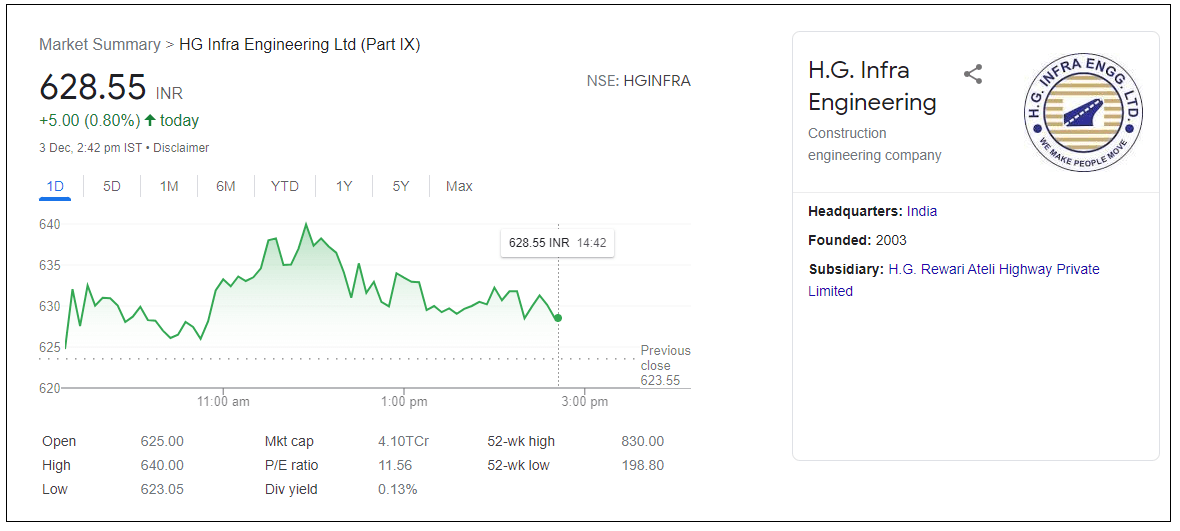Viewport: 1180px width, 531px height.
Task: Open the 1Y chart tab
Action: [344, 186]
